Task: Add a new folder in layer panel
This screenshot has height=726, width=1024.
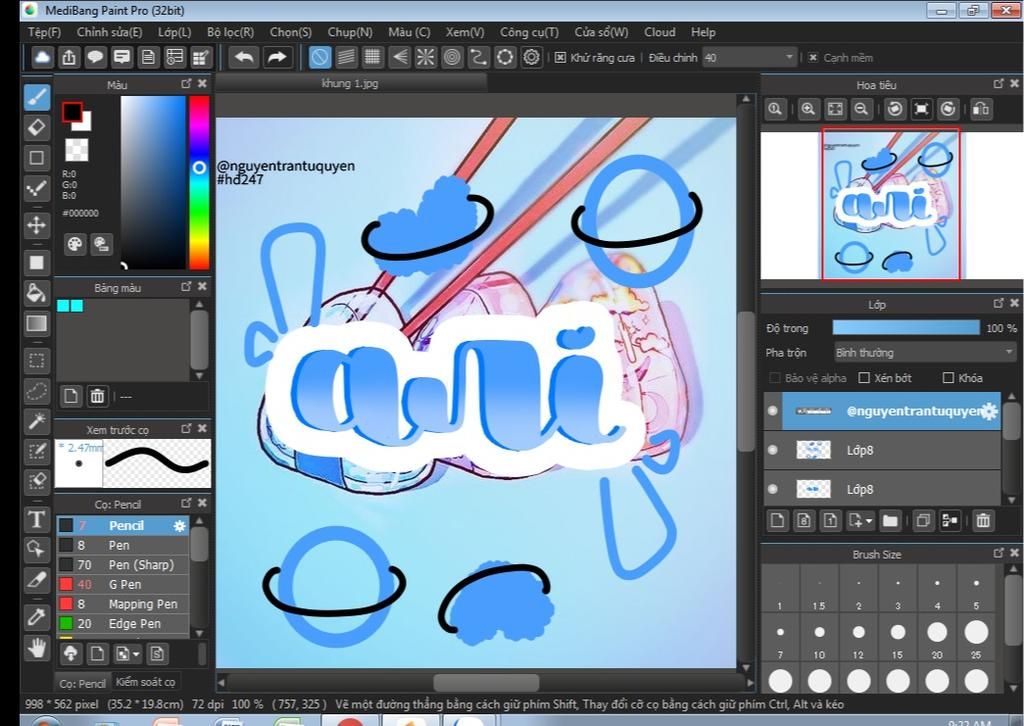Action: 890,520
